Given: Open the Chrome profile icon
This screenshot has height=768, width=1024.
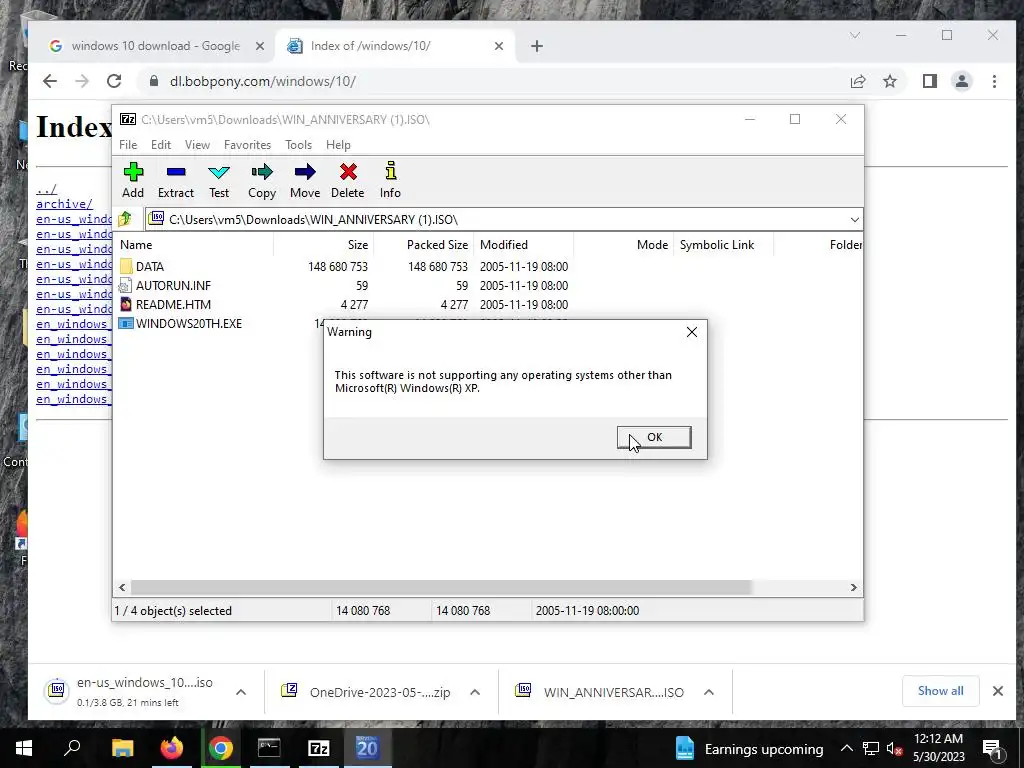Looking at the screenshot, I should point(962,81).
